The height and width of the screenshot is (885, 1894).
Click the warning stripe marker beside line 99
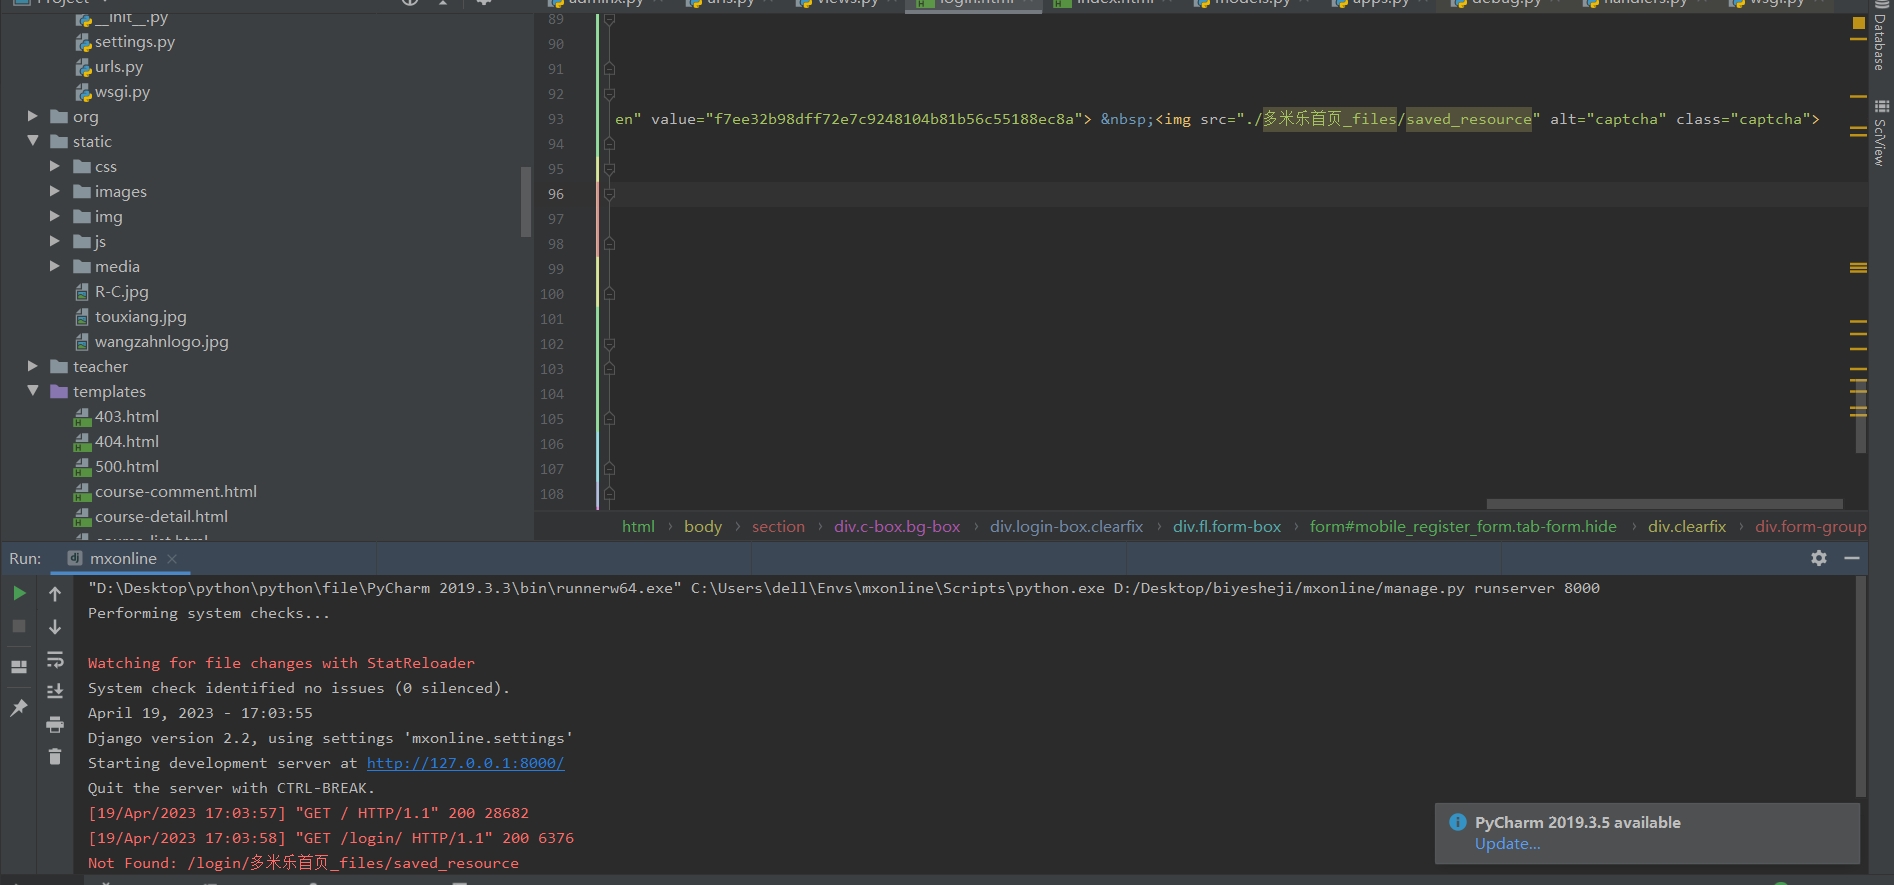point(1858,268)
